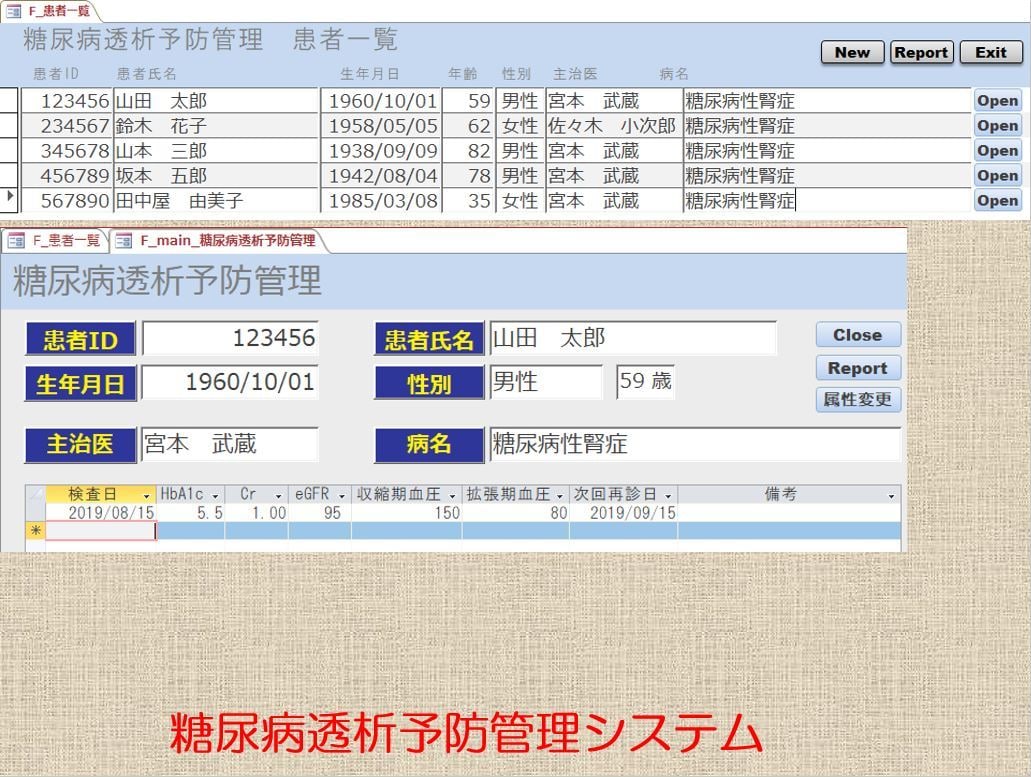Open the Cr column filter dropdown
The image size is (1031, 777).
point(279,495)
